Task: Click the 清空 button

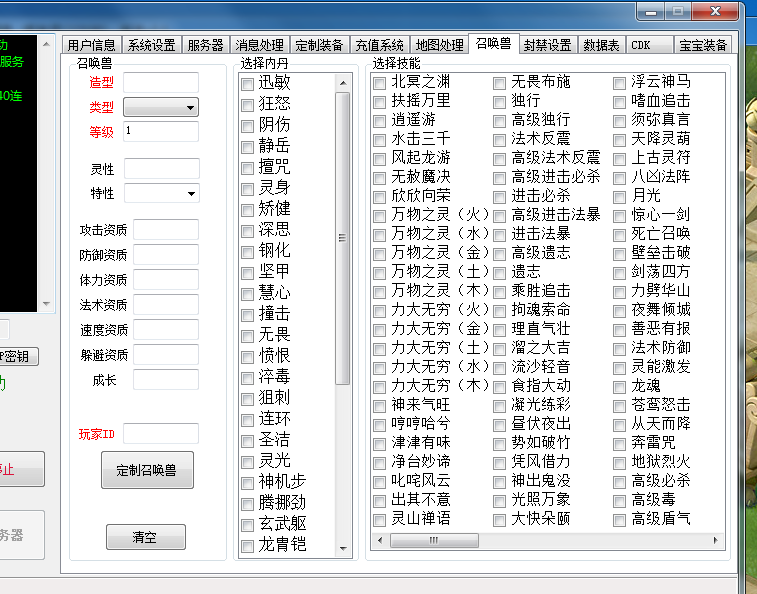Action: click(146, 537)
